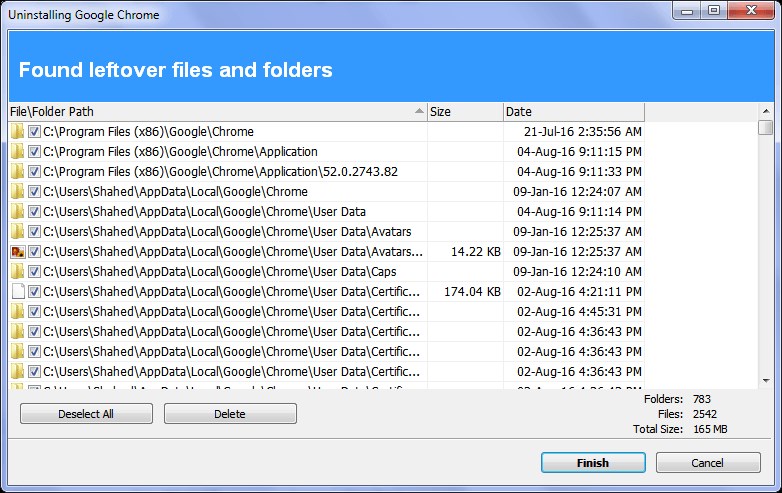This screenshot has width=782, height=493.
Task: Cancel the uninstall dialog
Action: (x=708, y=463)
